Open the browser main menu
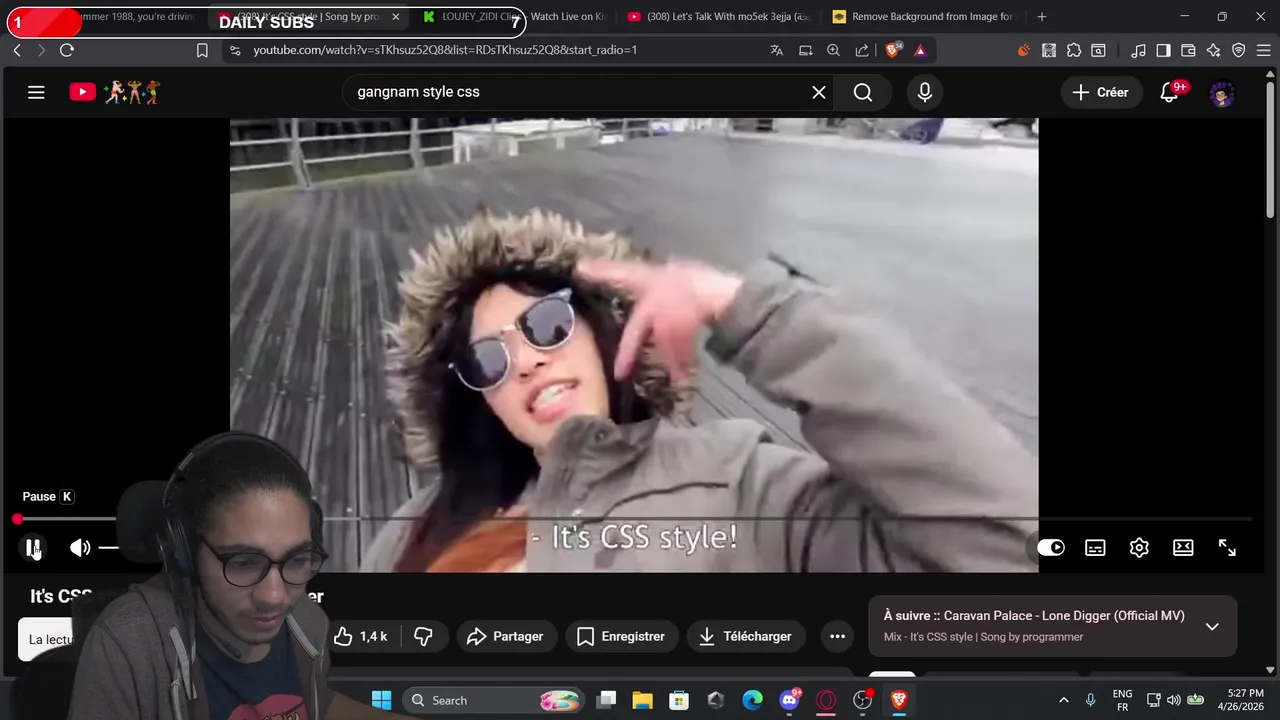1280x720 pixels. coord(1263,50)
